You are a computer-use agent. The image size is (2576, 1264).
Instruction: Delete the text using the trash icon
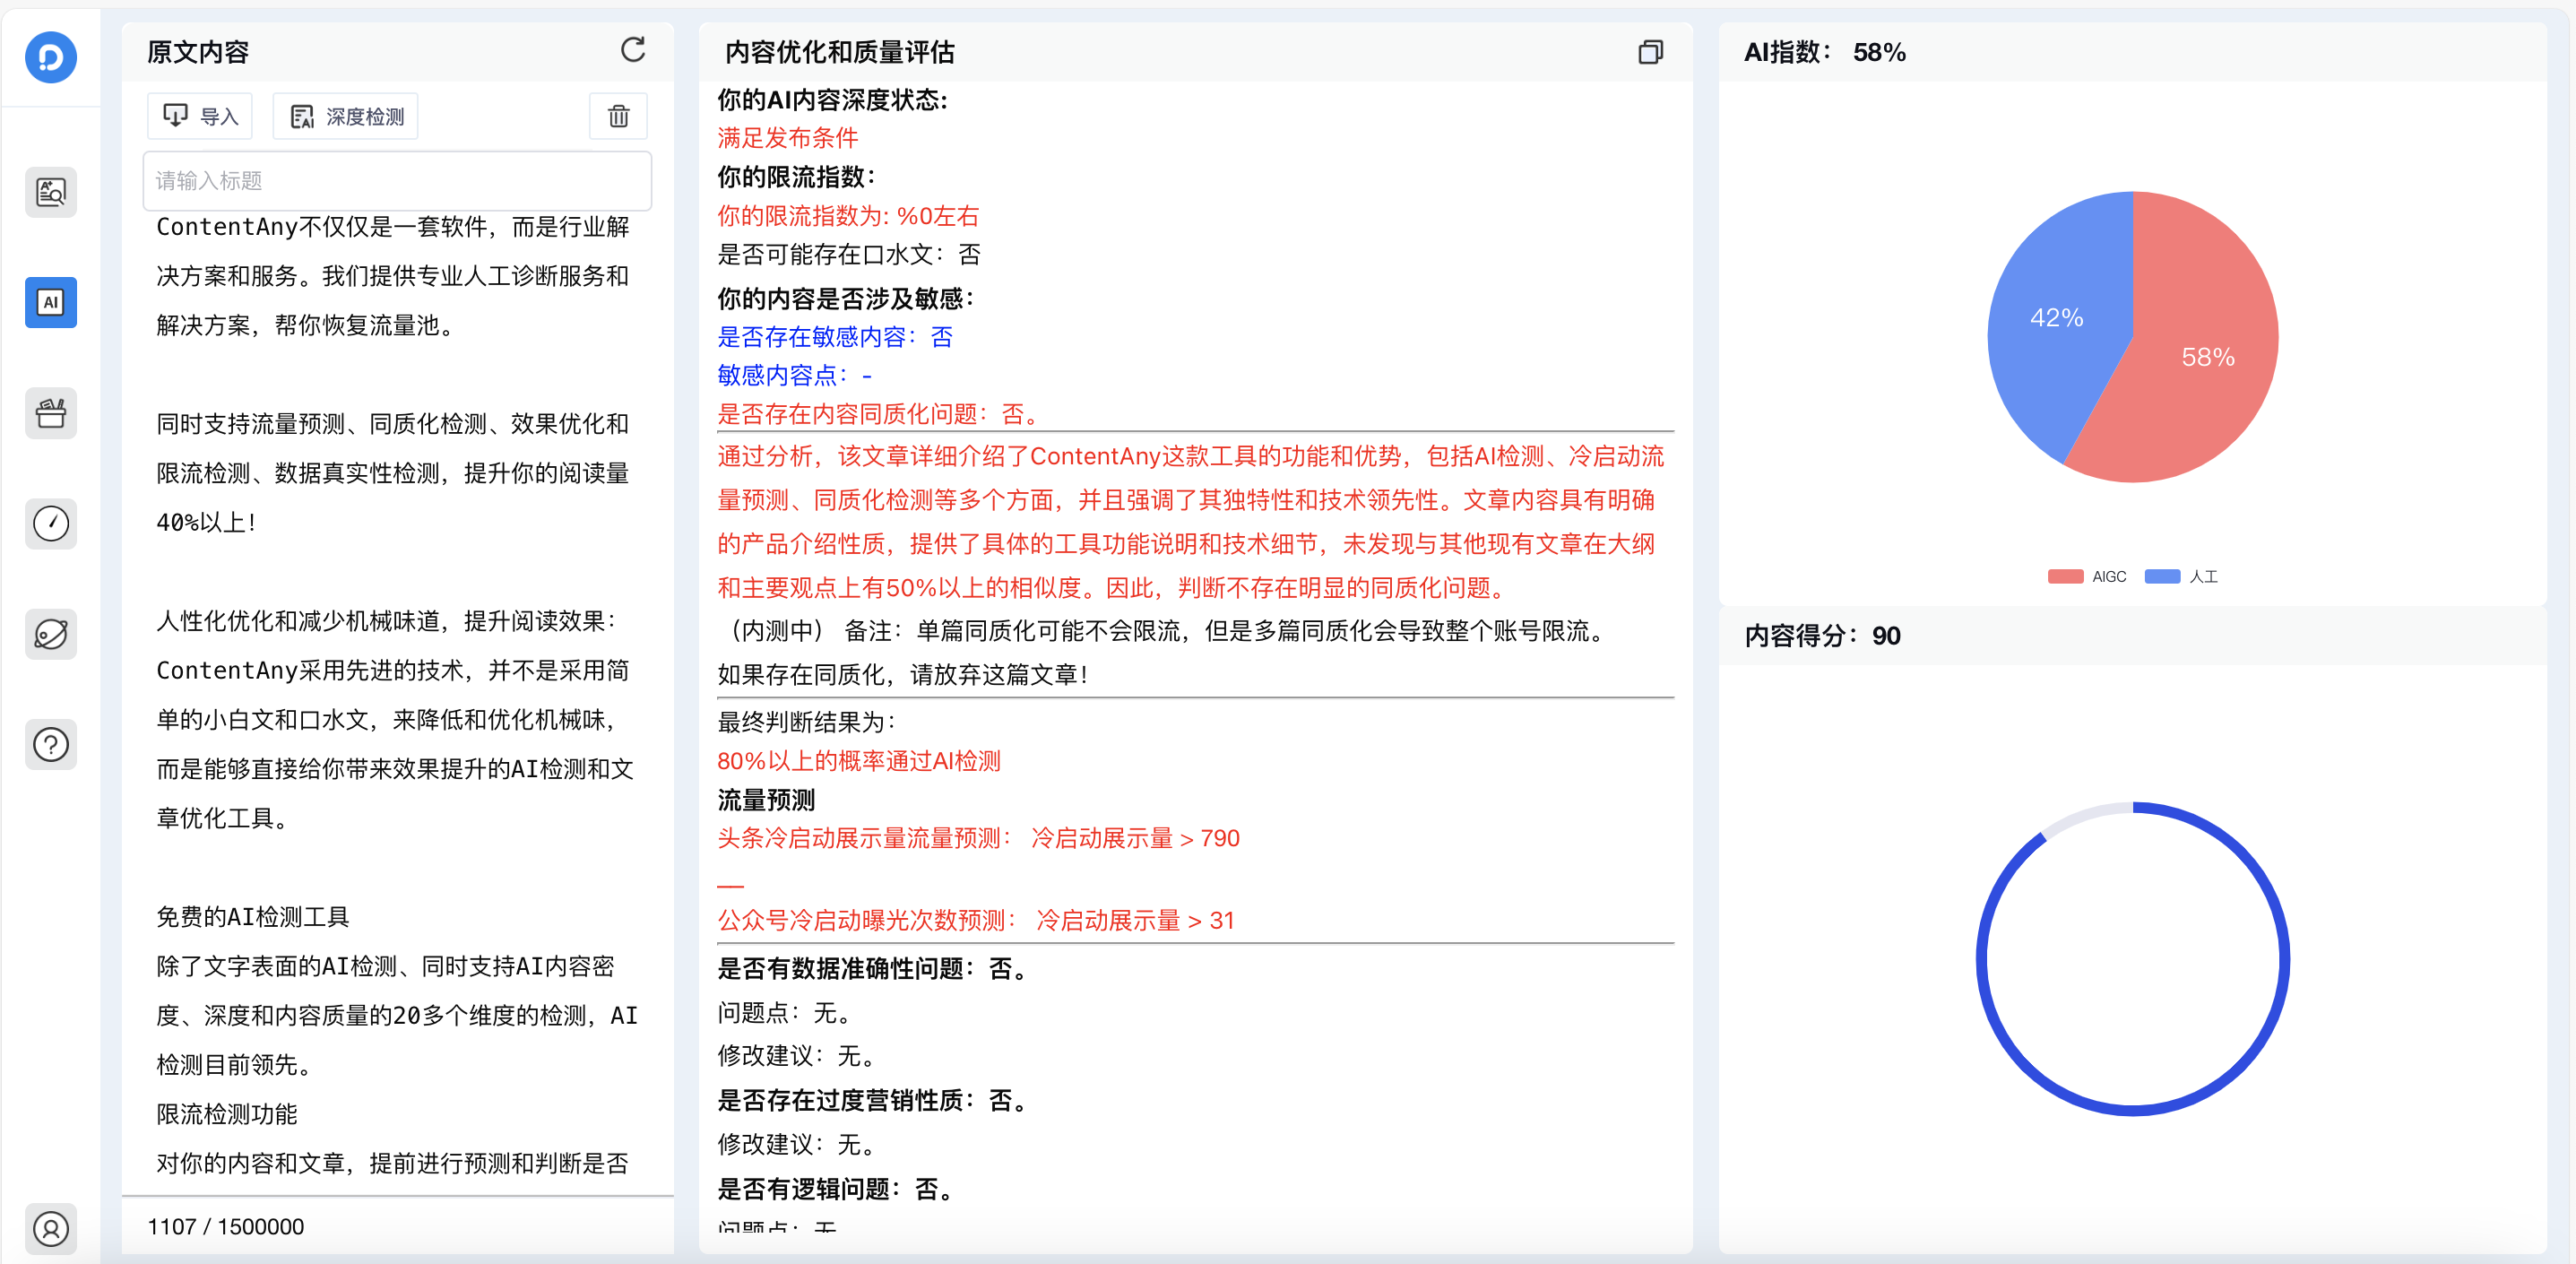coord(618,116)
